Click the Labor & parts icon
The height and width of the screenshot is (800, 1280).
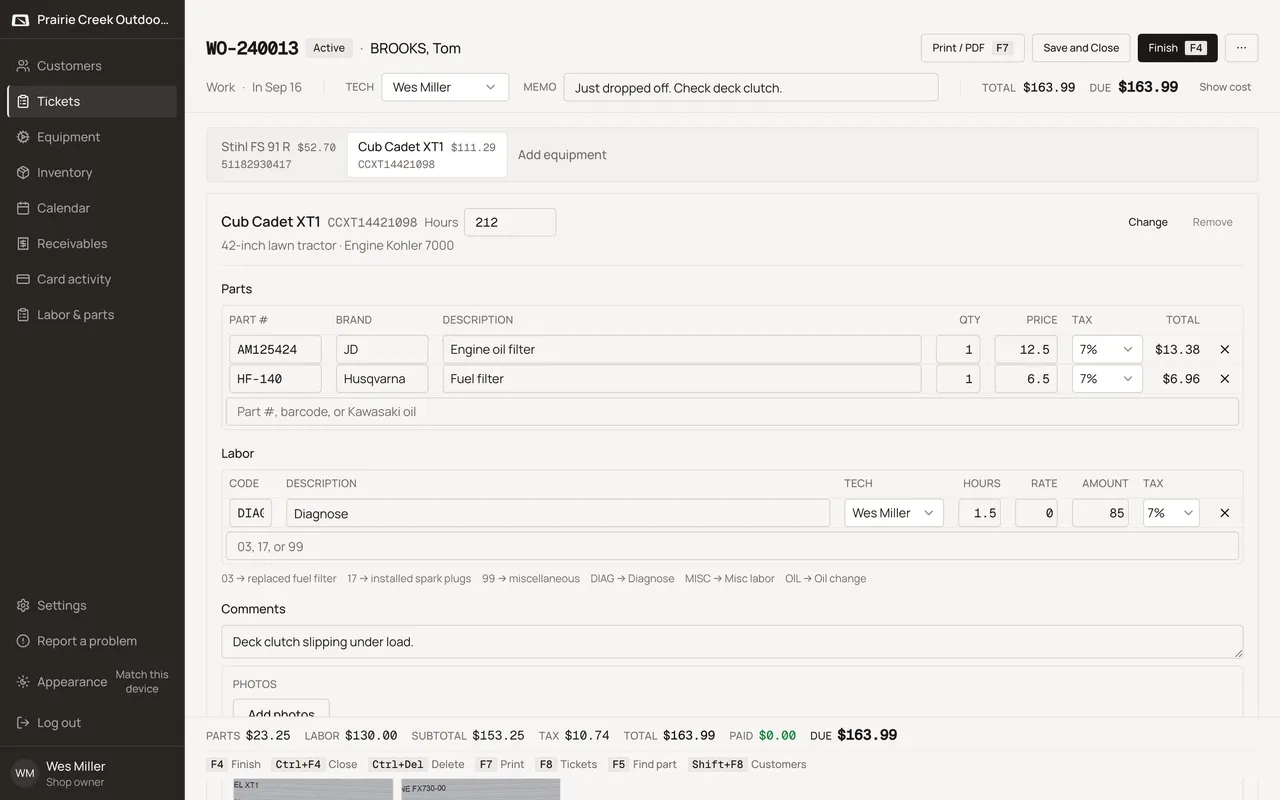23,315
